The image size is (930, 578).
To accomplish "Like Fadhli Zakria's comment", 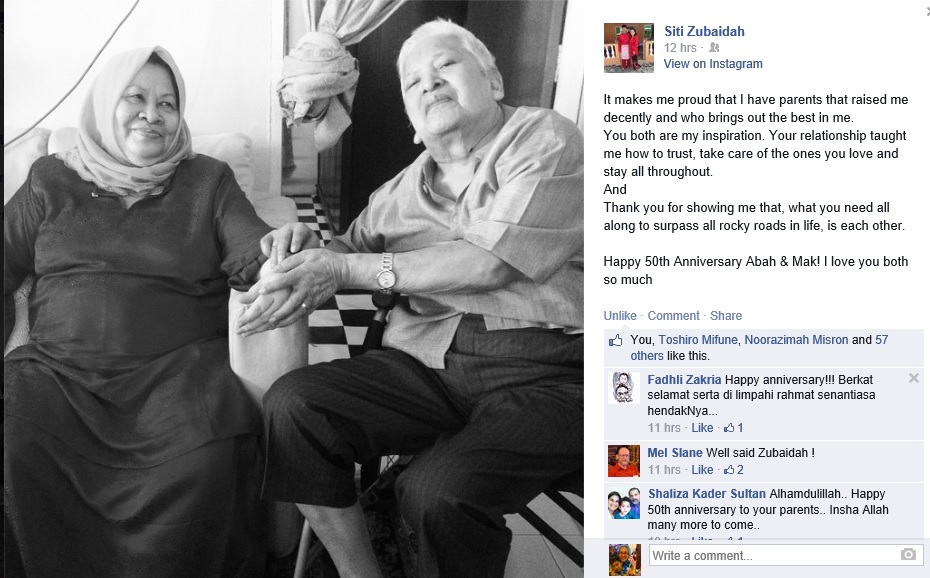I will (702, 428).
